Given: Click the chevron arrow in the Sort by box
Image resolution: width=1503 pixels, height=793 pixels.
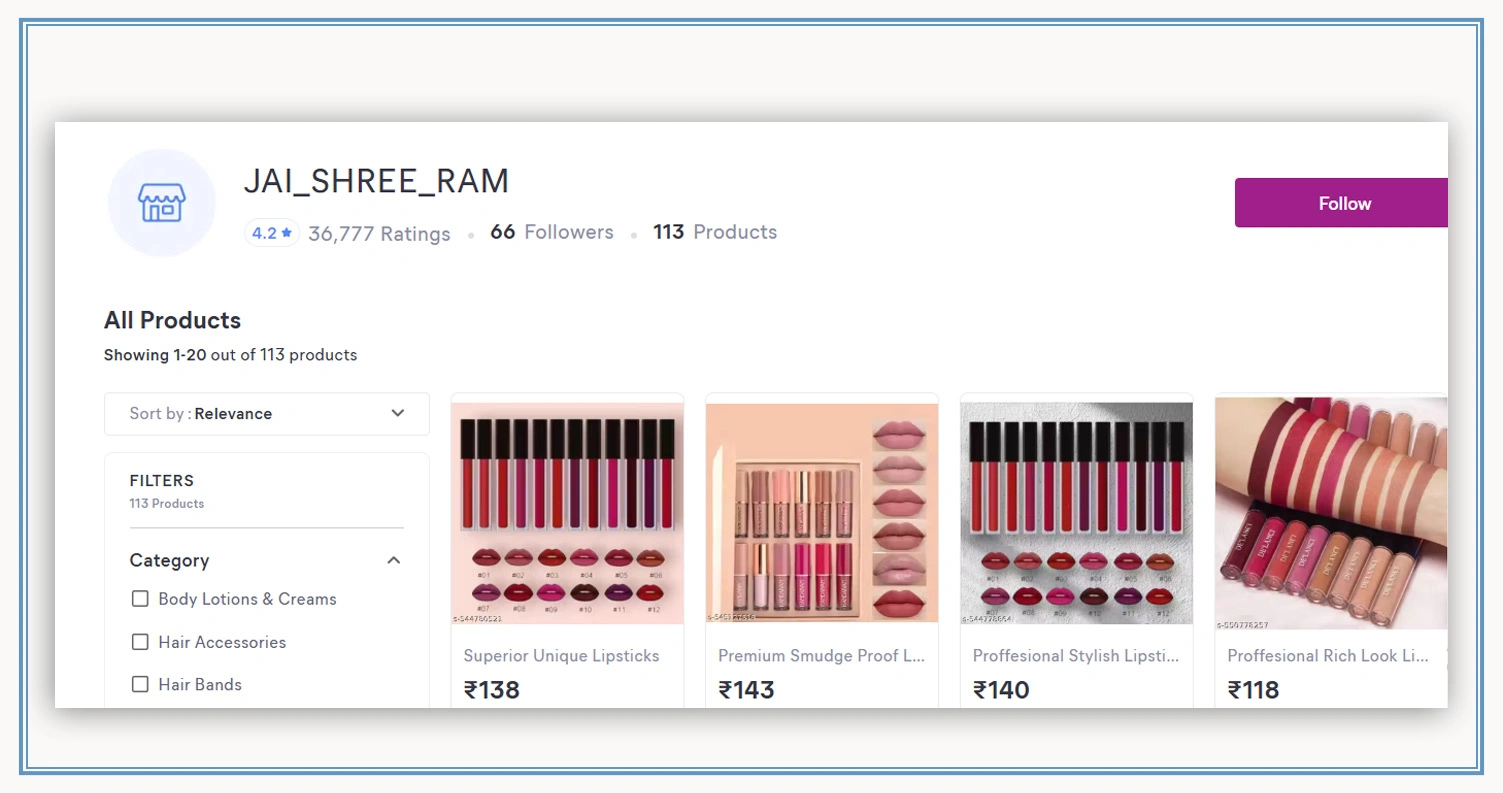Looking at the screenshot, I should pyautogui.click(x=398, y=413).
